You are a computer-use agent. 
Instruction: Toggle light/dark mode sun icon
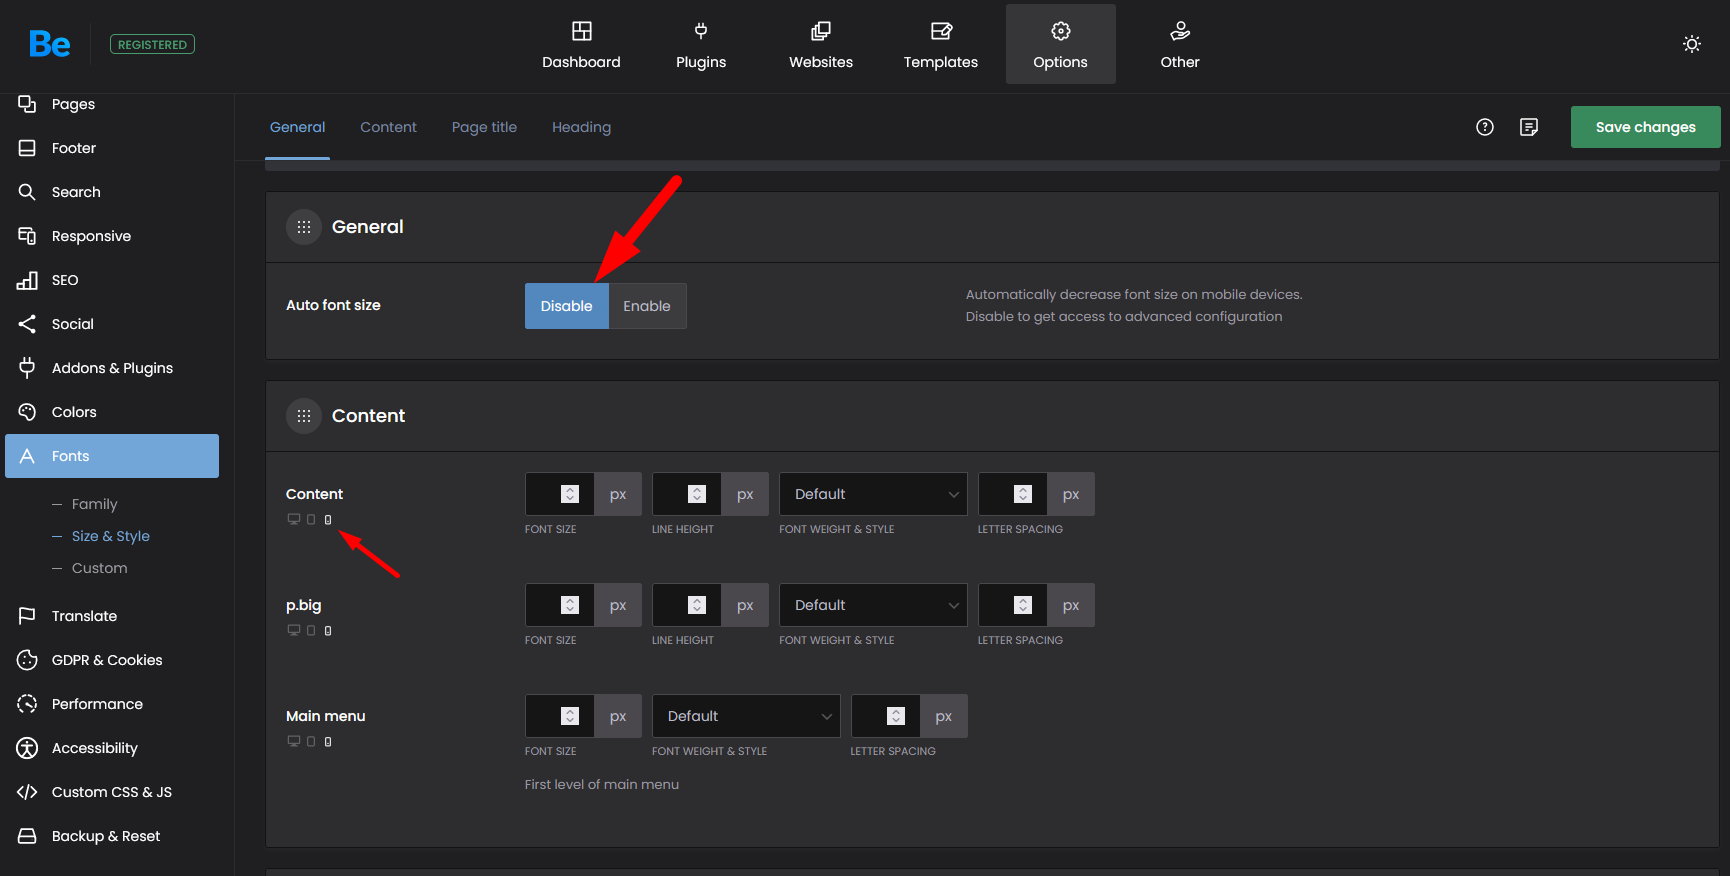click(1692, 44)
